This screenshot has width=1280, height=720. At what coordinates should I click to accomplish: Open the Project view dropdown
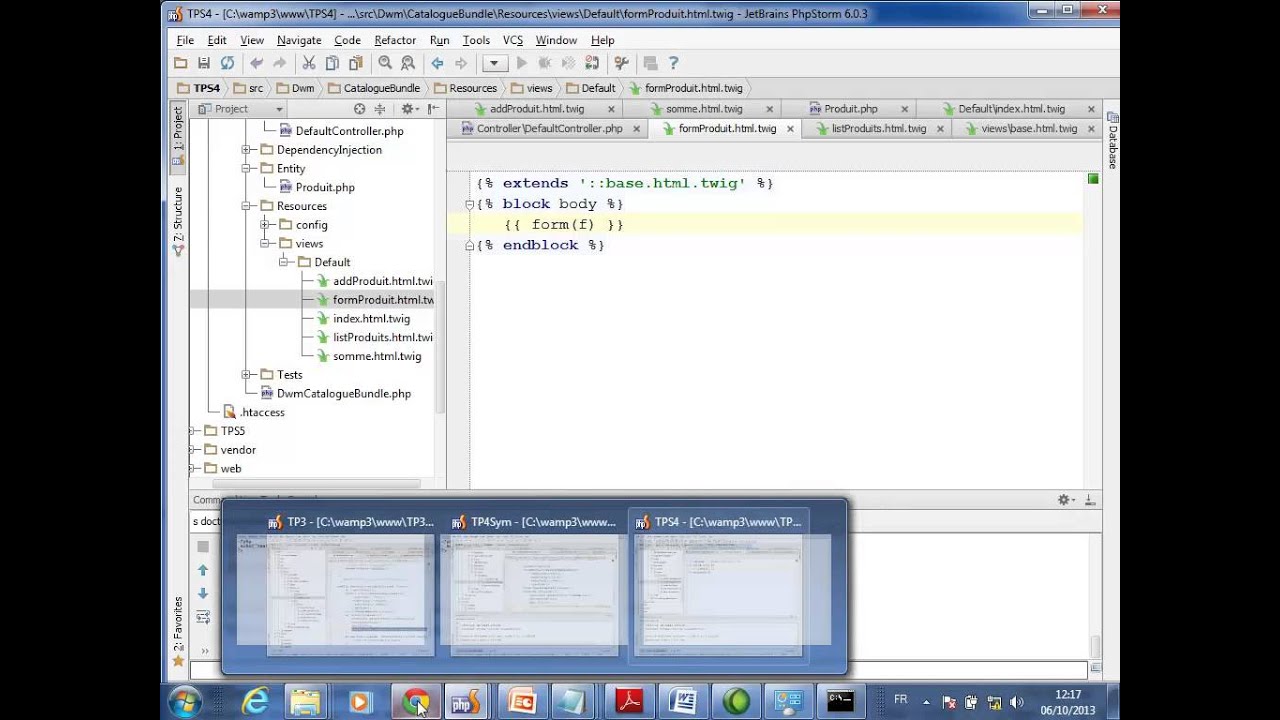tap(279, 109)
